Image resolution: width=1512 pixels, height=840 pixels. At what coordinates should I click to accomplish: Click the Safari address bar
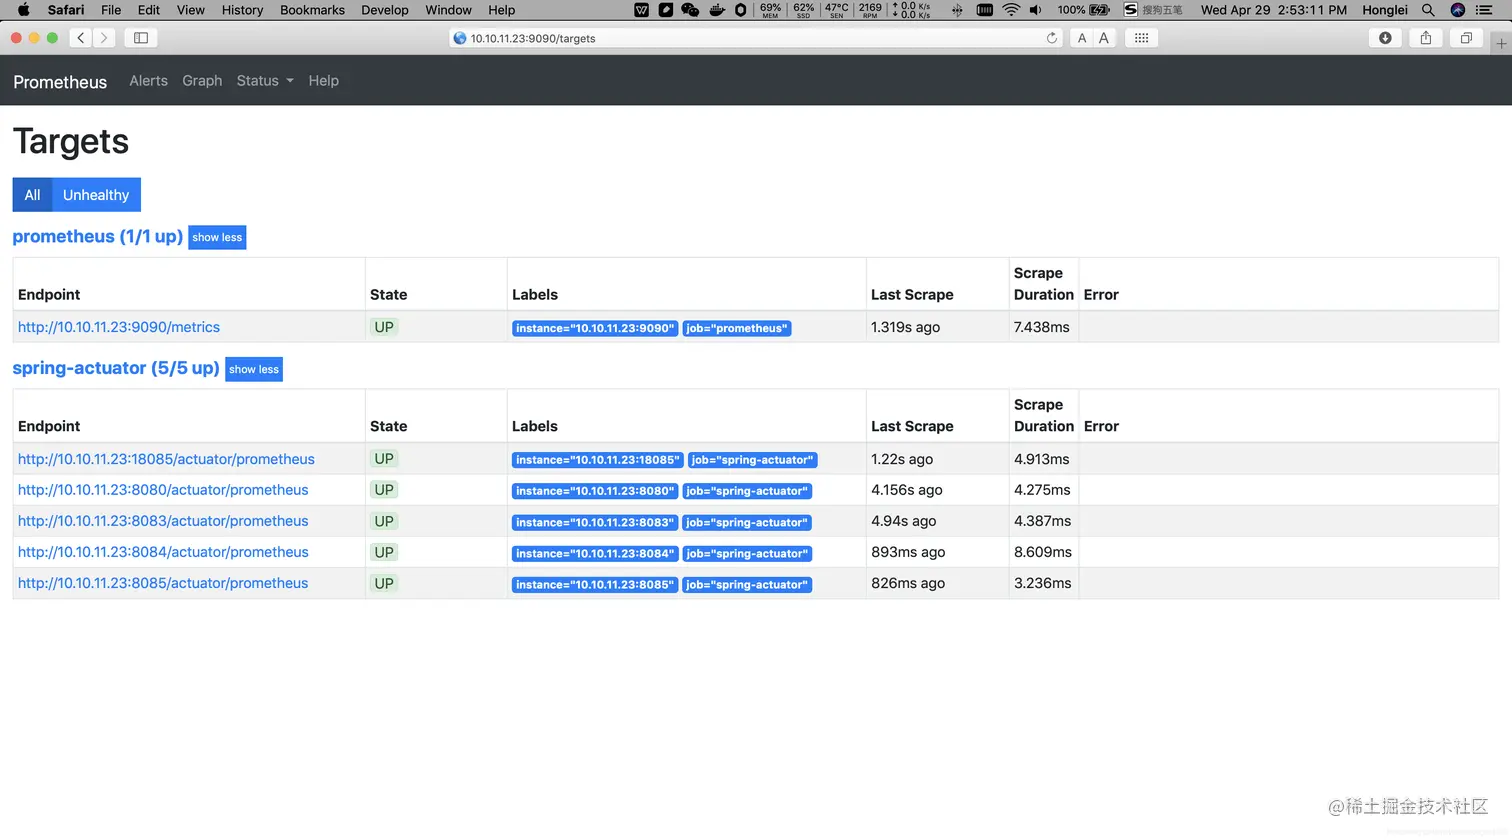pos(756,38)
